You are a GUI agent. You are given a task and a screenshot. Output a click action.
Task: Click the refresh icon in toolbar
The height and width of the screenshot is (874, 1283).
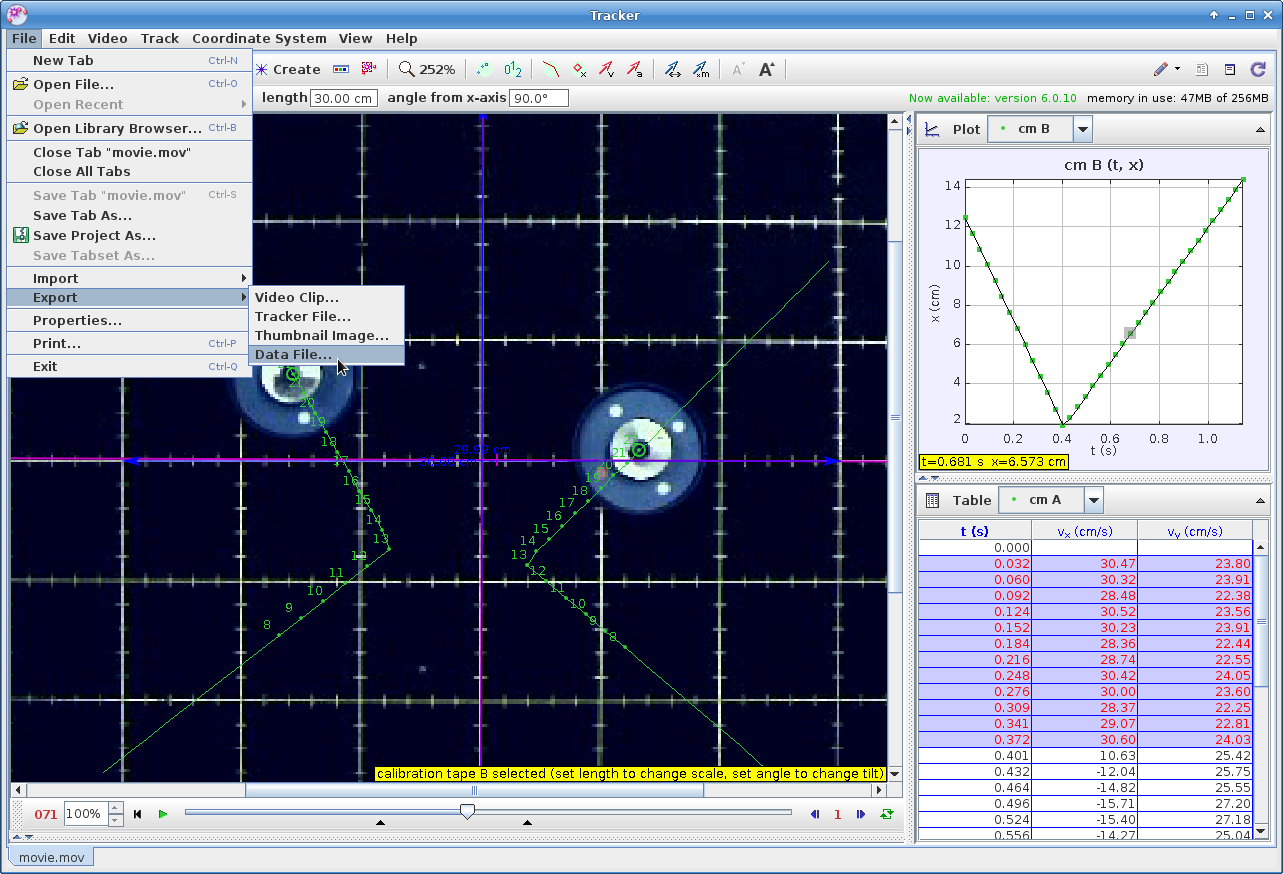point(1258,69)
